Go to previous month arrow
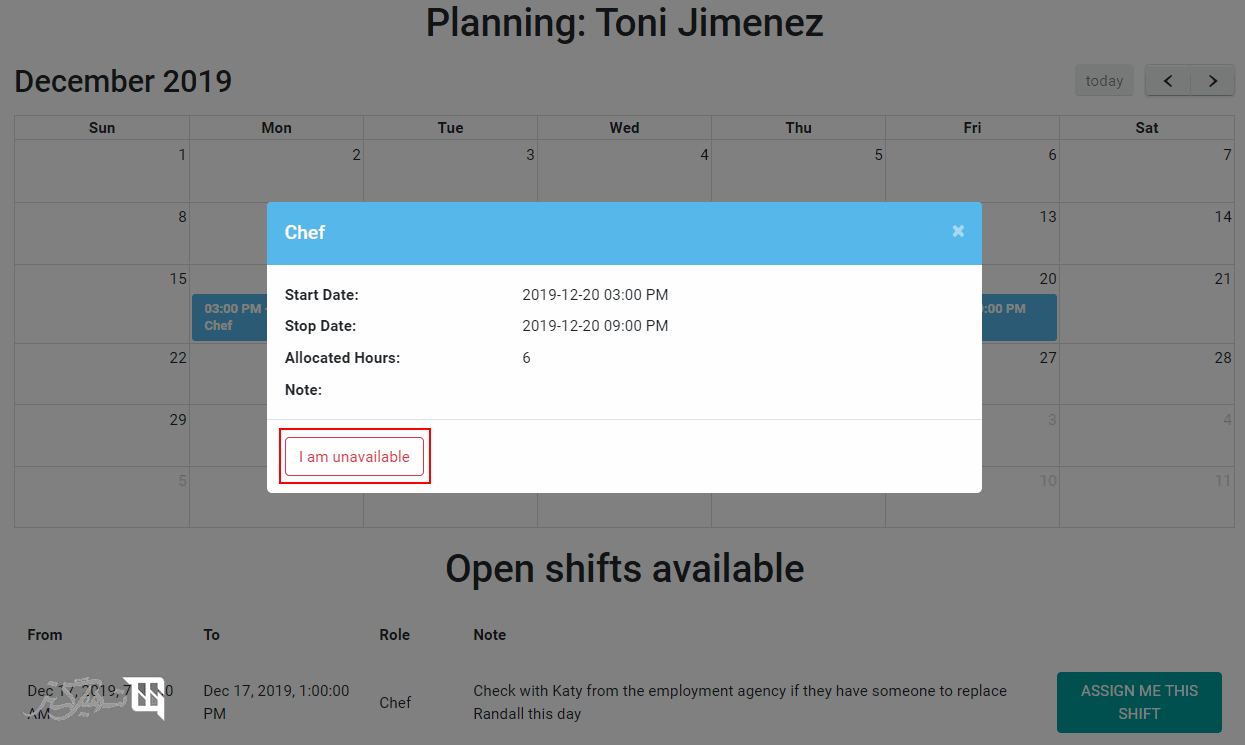 pyautogui.click(x=1168, y=81)
